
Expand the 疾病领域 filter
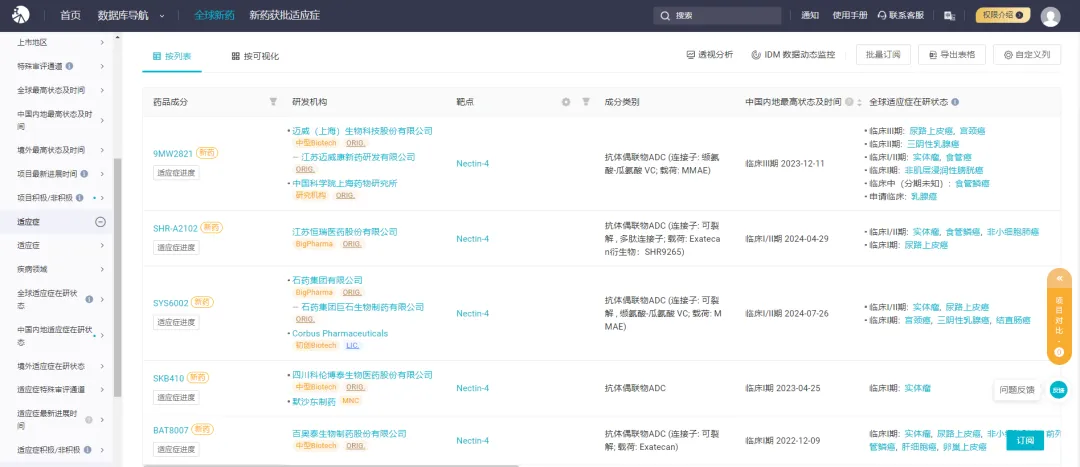(x=100, y=269)
